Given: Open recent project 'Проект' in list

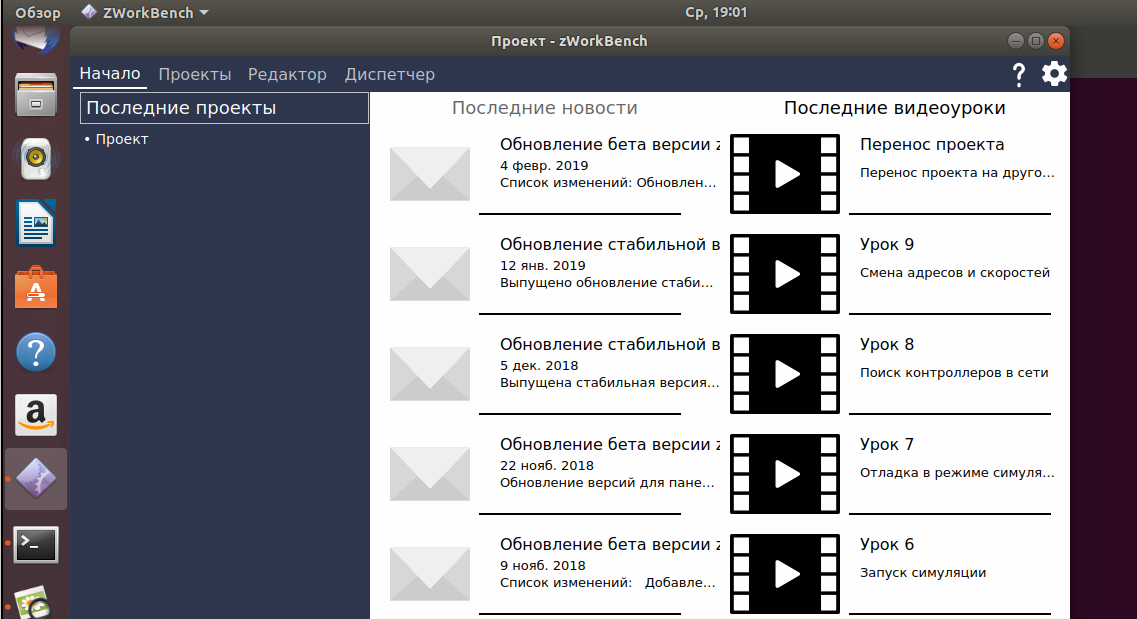Looking at the screenshot, I should [x=121, y=139].
